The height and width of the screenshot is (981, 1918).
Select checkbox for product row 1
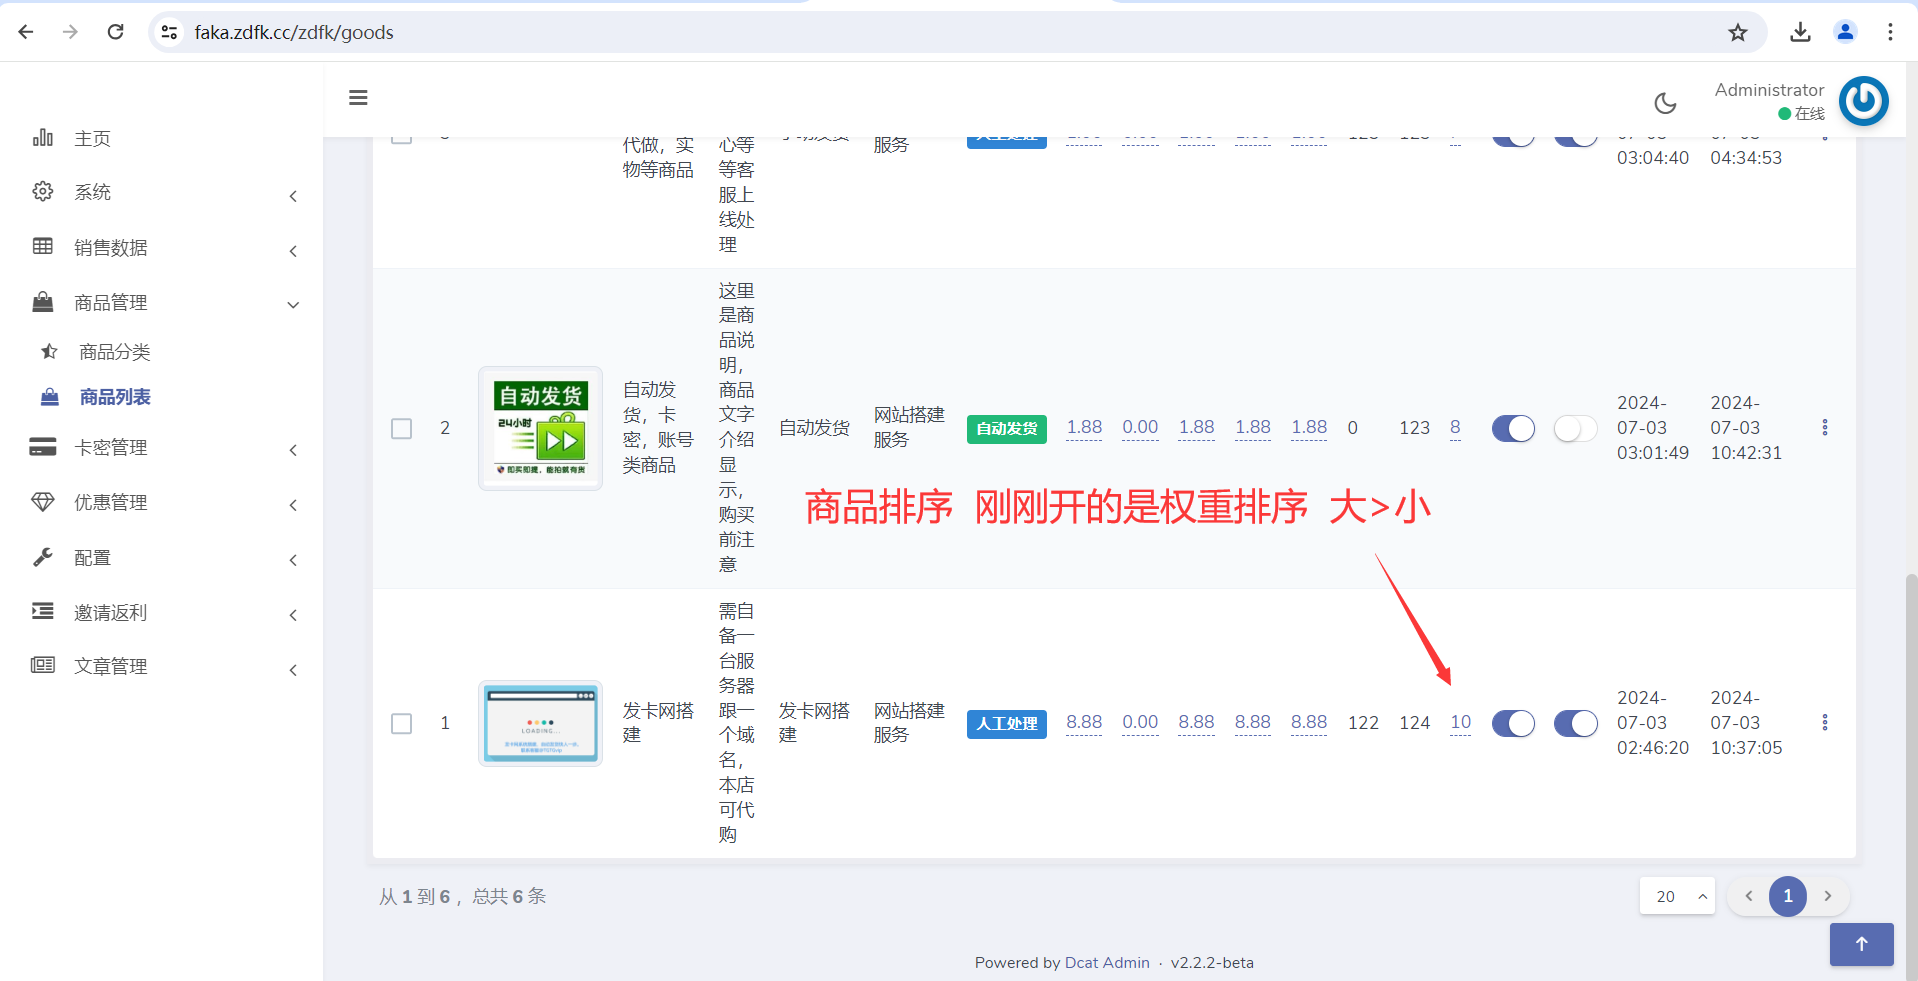pyautogui.click(x=401, y=723)
